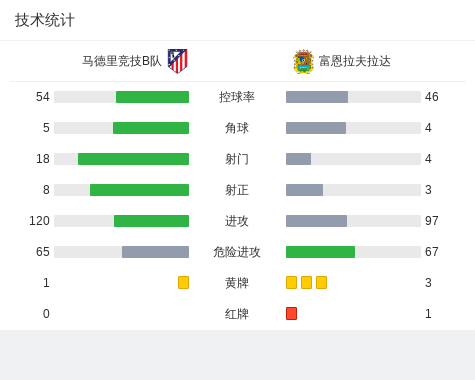This screenshot has height=380, width=475.
Task: Click the away attacks bar showing 97
Action: coord(316,221)
